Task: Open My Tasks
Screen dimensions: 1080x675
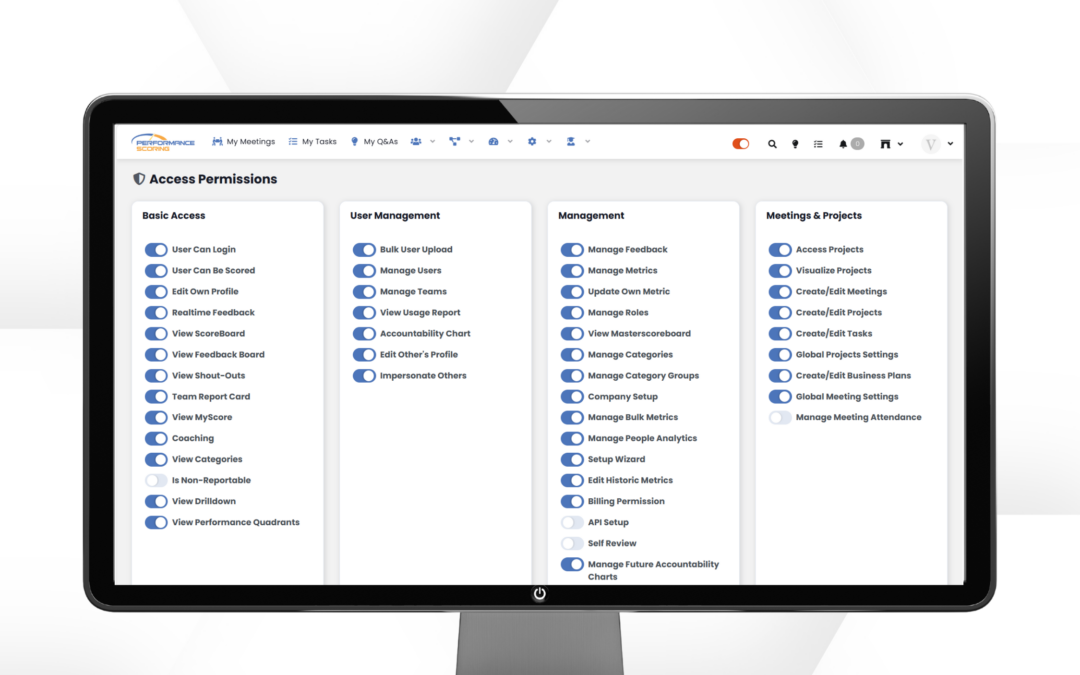Action: coord(312,141)
